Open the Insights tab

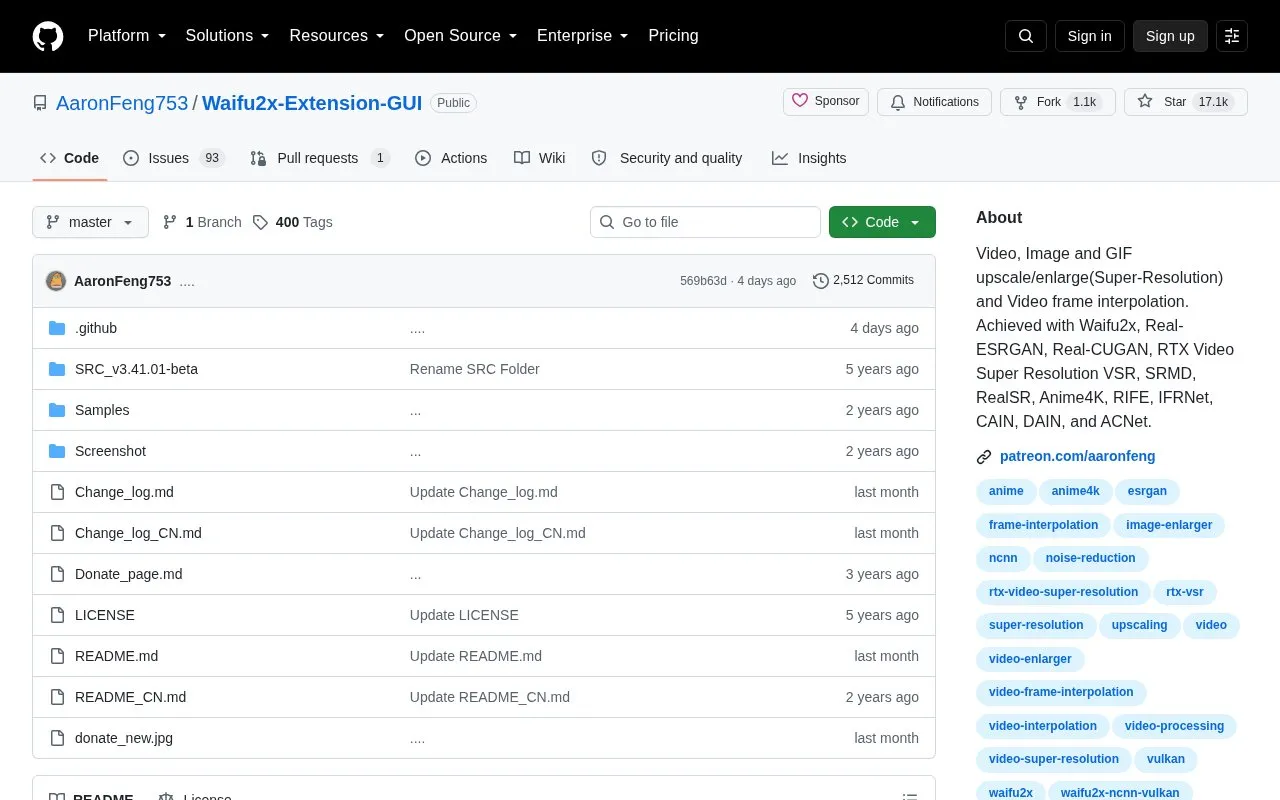[x=809, y=158]
